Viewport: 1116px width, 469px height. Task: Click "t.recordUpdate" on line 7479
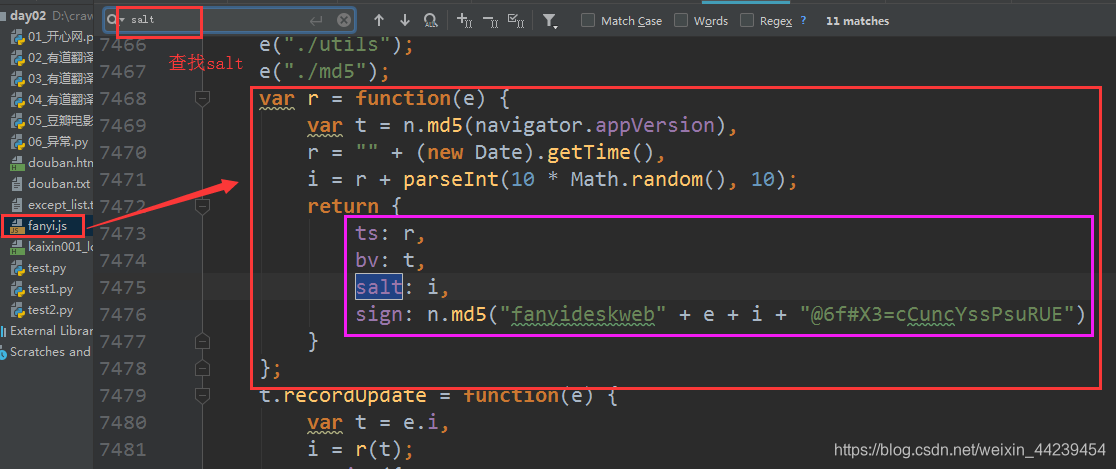[343, 396]
